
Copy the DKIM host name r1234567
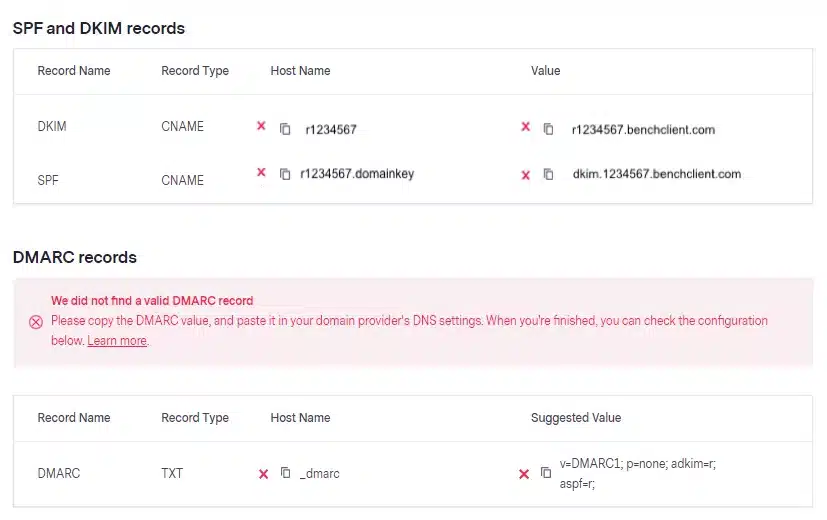pos(285,129)
